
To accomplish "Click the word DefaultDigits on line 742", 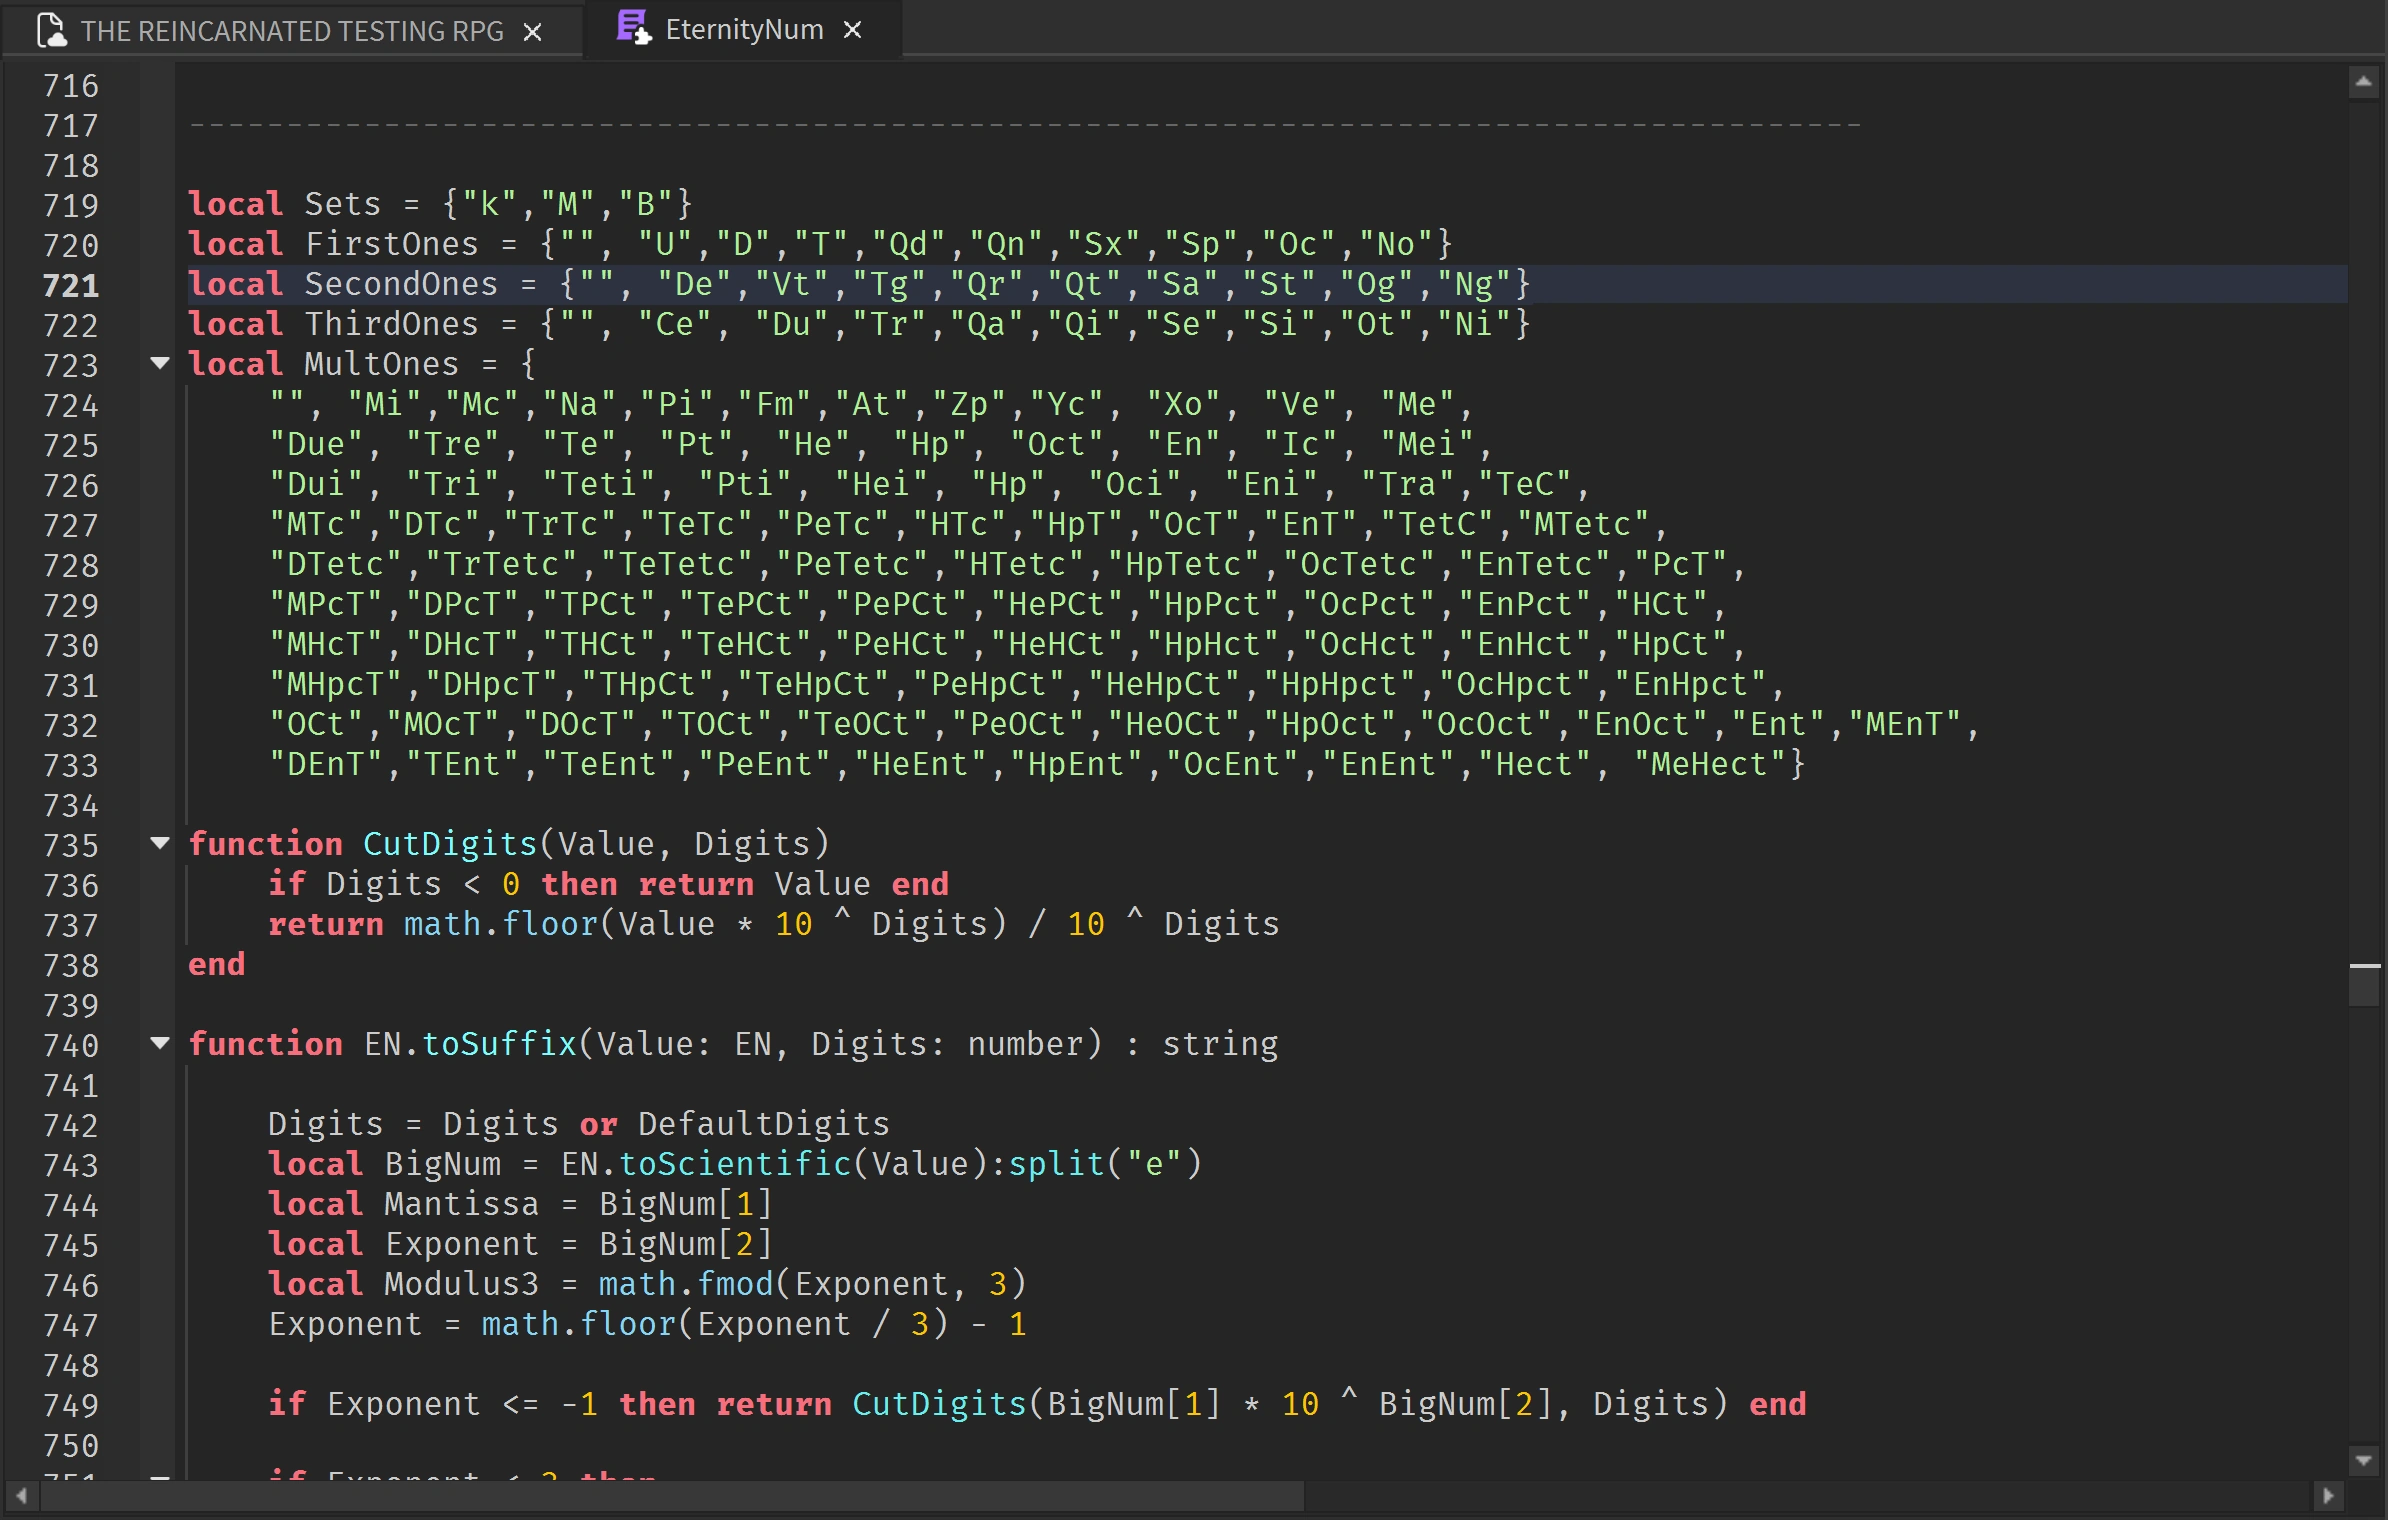I will (x=763, y=1124).
